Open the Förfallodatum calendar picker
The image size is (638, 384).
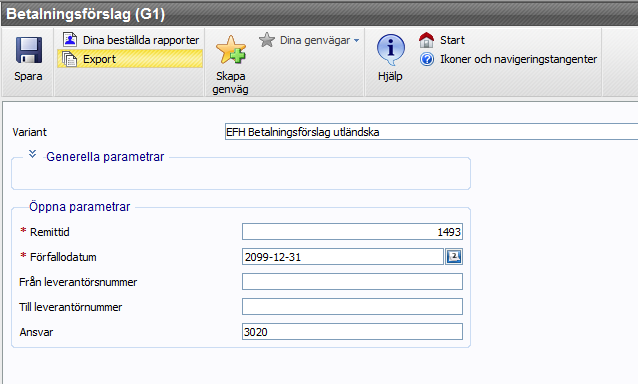tap(454, 257)
